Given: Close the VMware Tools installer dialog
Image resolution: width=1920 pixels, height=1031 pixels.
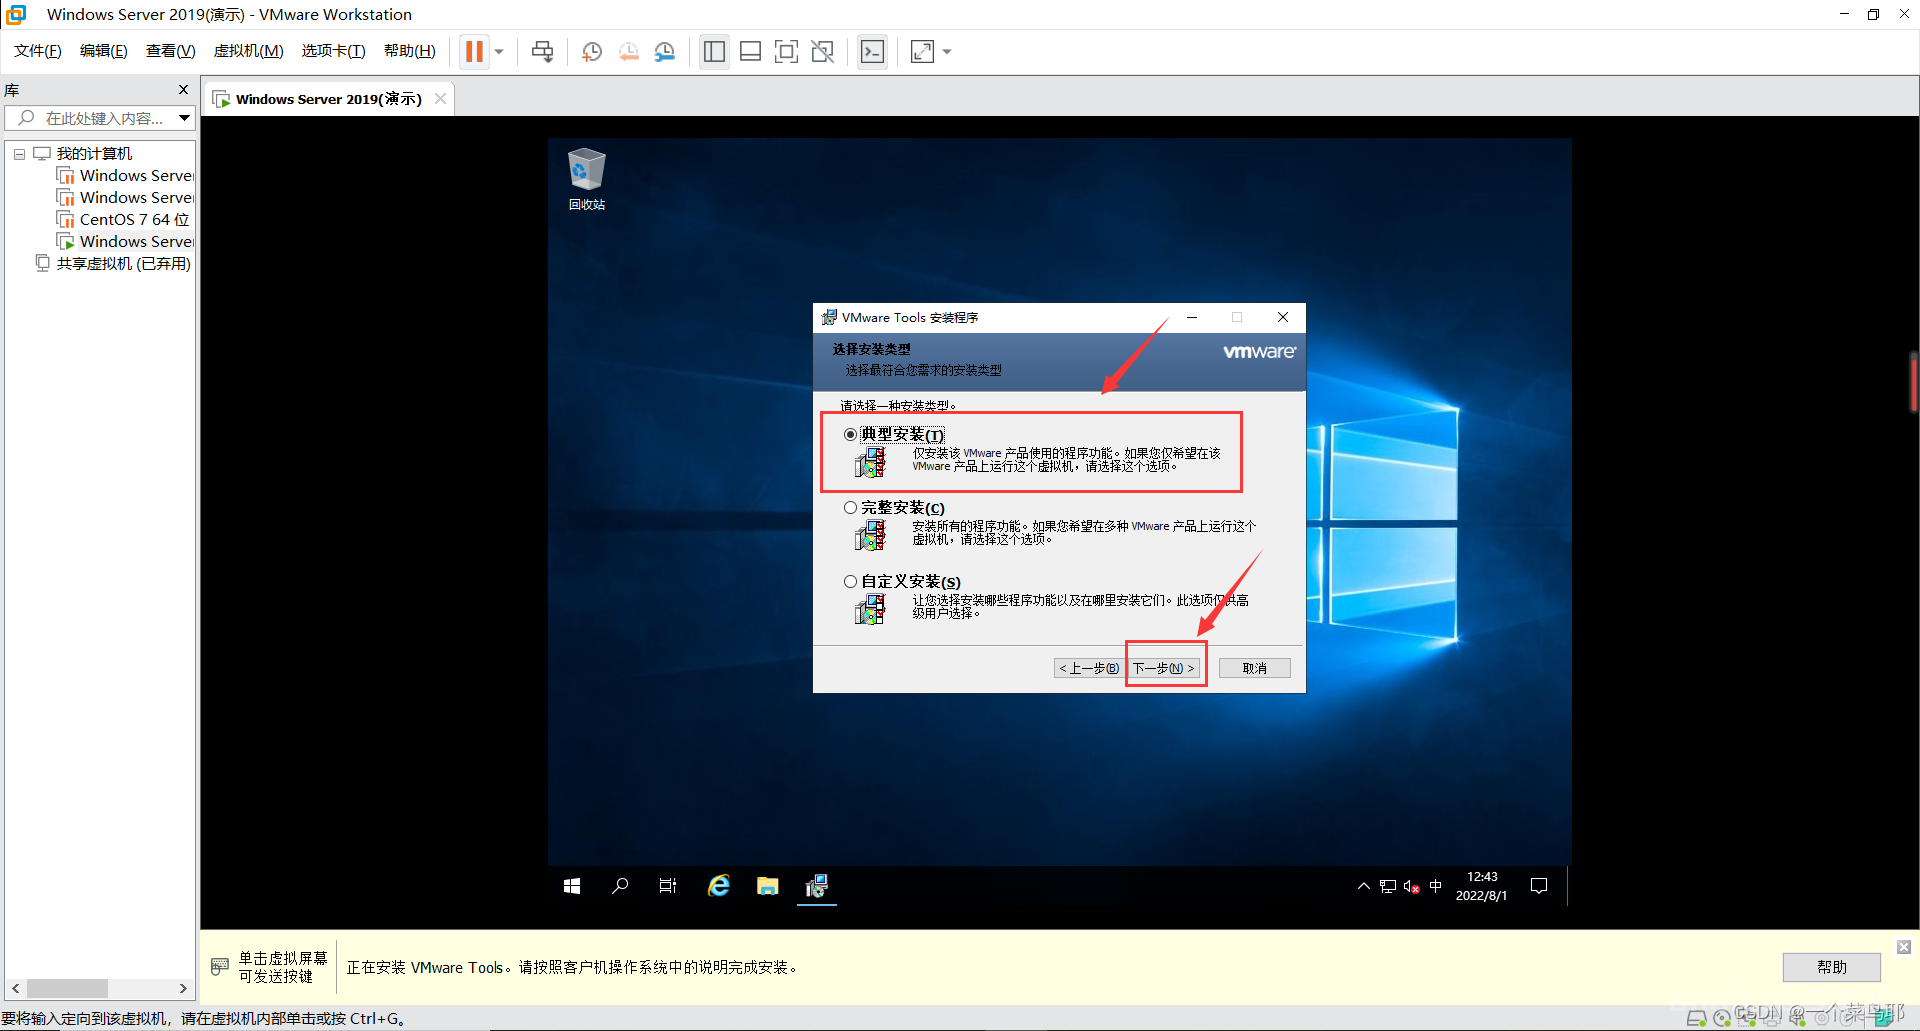Looking at the screenshot, I should (x=1283, y=317).
